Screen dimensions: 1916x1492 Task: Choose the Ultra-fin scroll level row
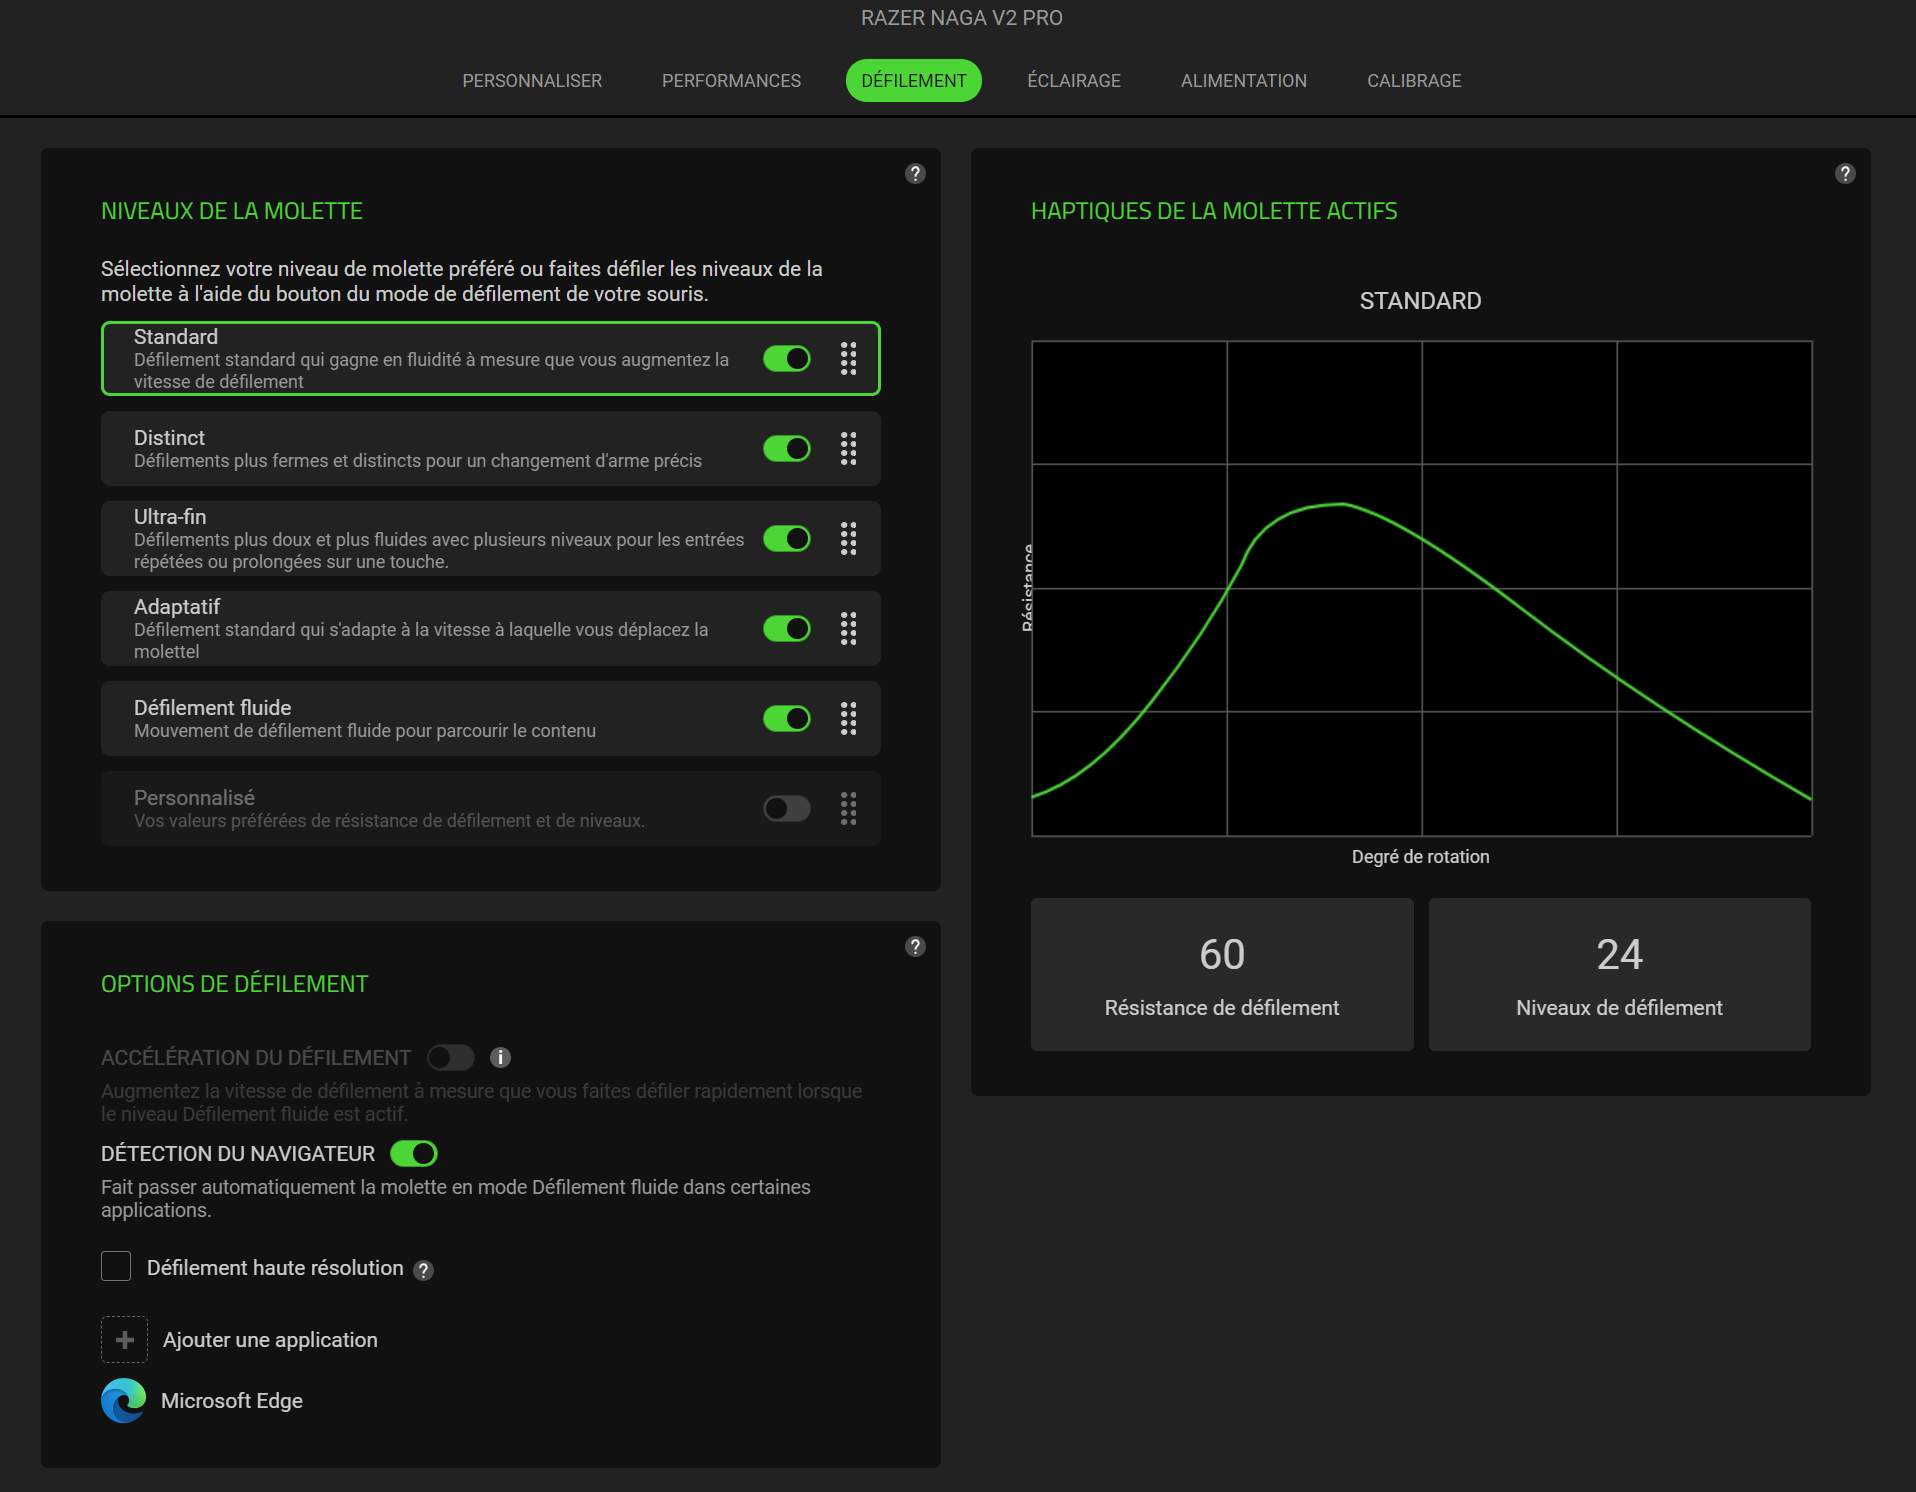[x=491, y=538]
